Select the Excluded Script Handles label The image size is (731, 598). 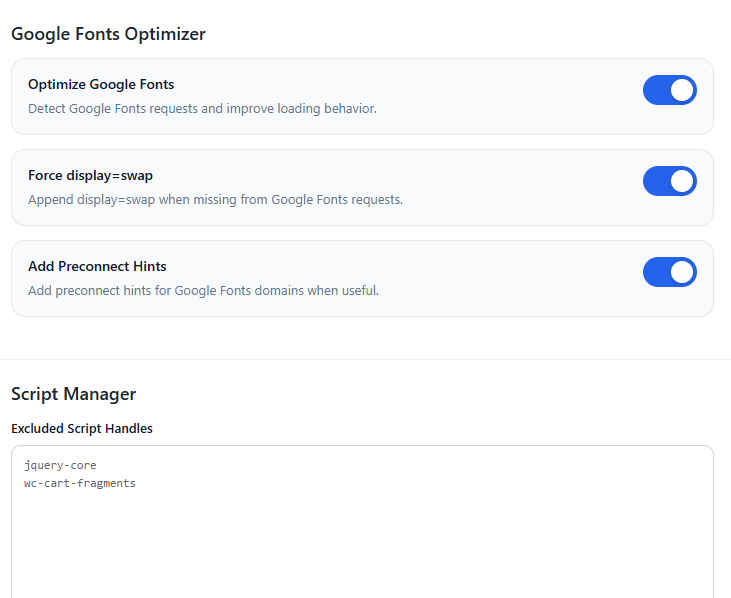click(82, 428)
